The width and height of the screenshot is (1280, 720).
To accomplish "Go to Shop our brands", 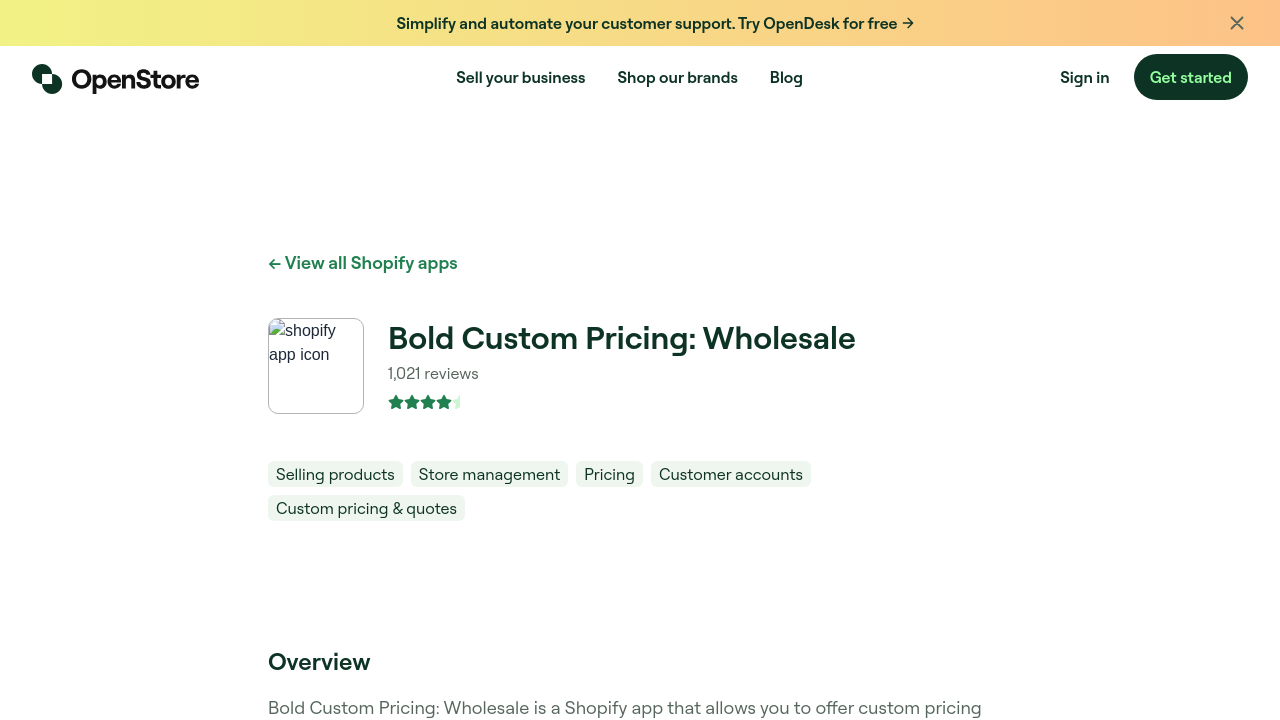I will tap(677, 78).
